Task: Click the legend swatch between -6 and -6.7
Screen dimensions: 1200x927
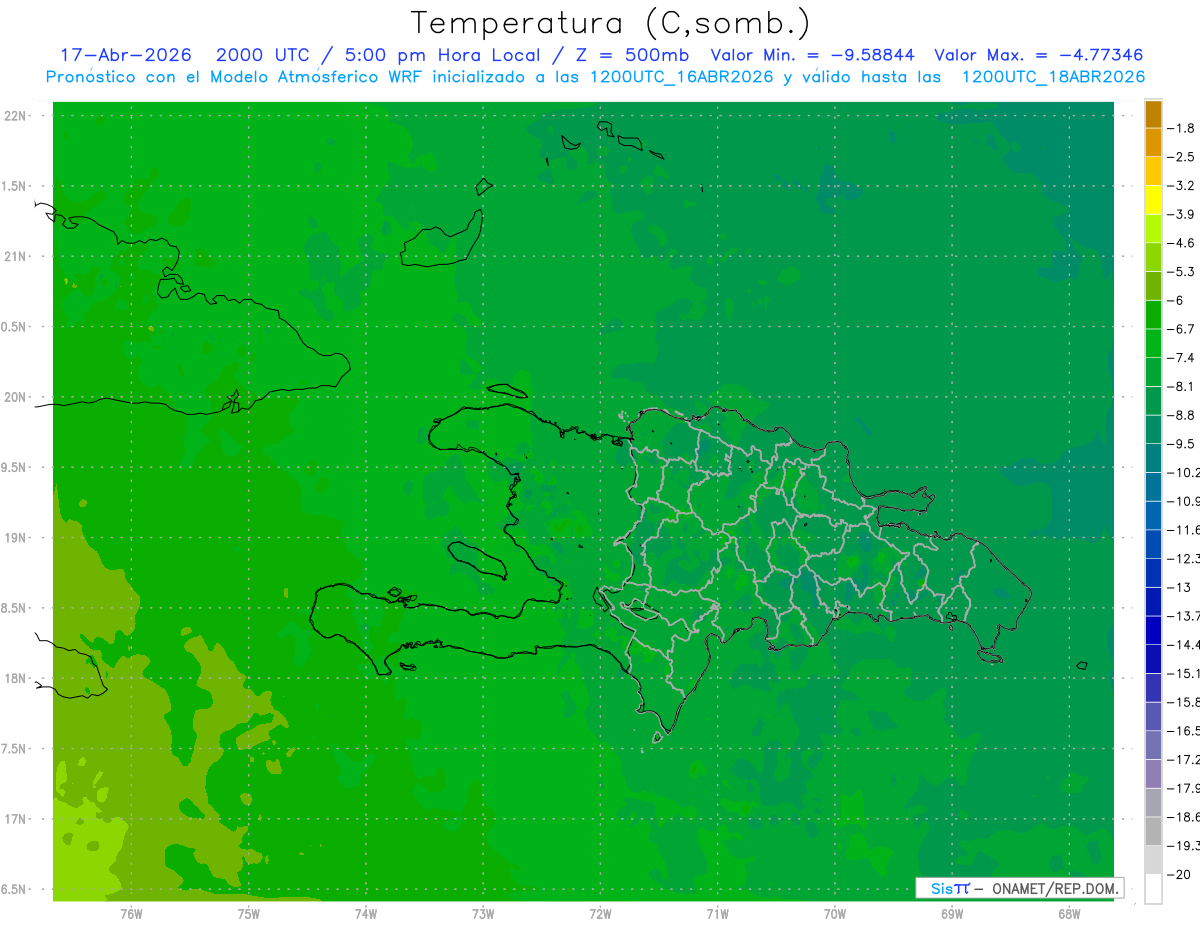Action: pyautogui.click(x=1153, y=315)
